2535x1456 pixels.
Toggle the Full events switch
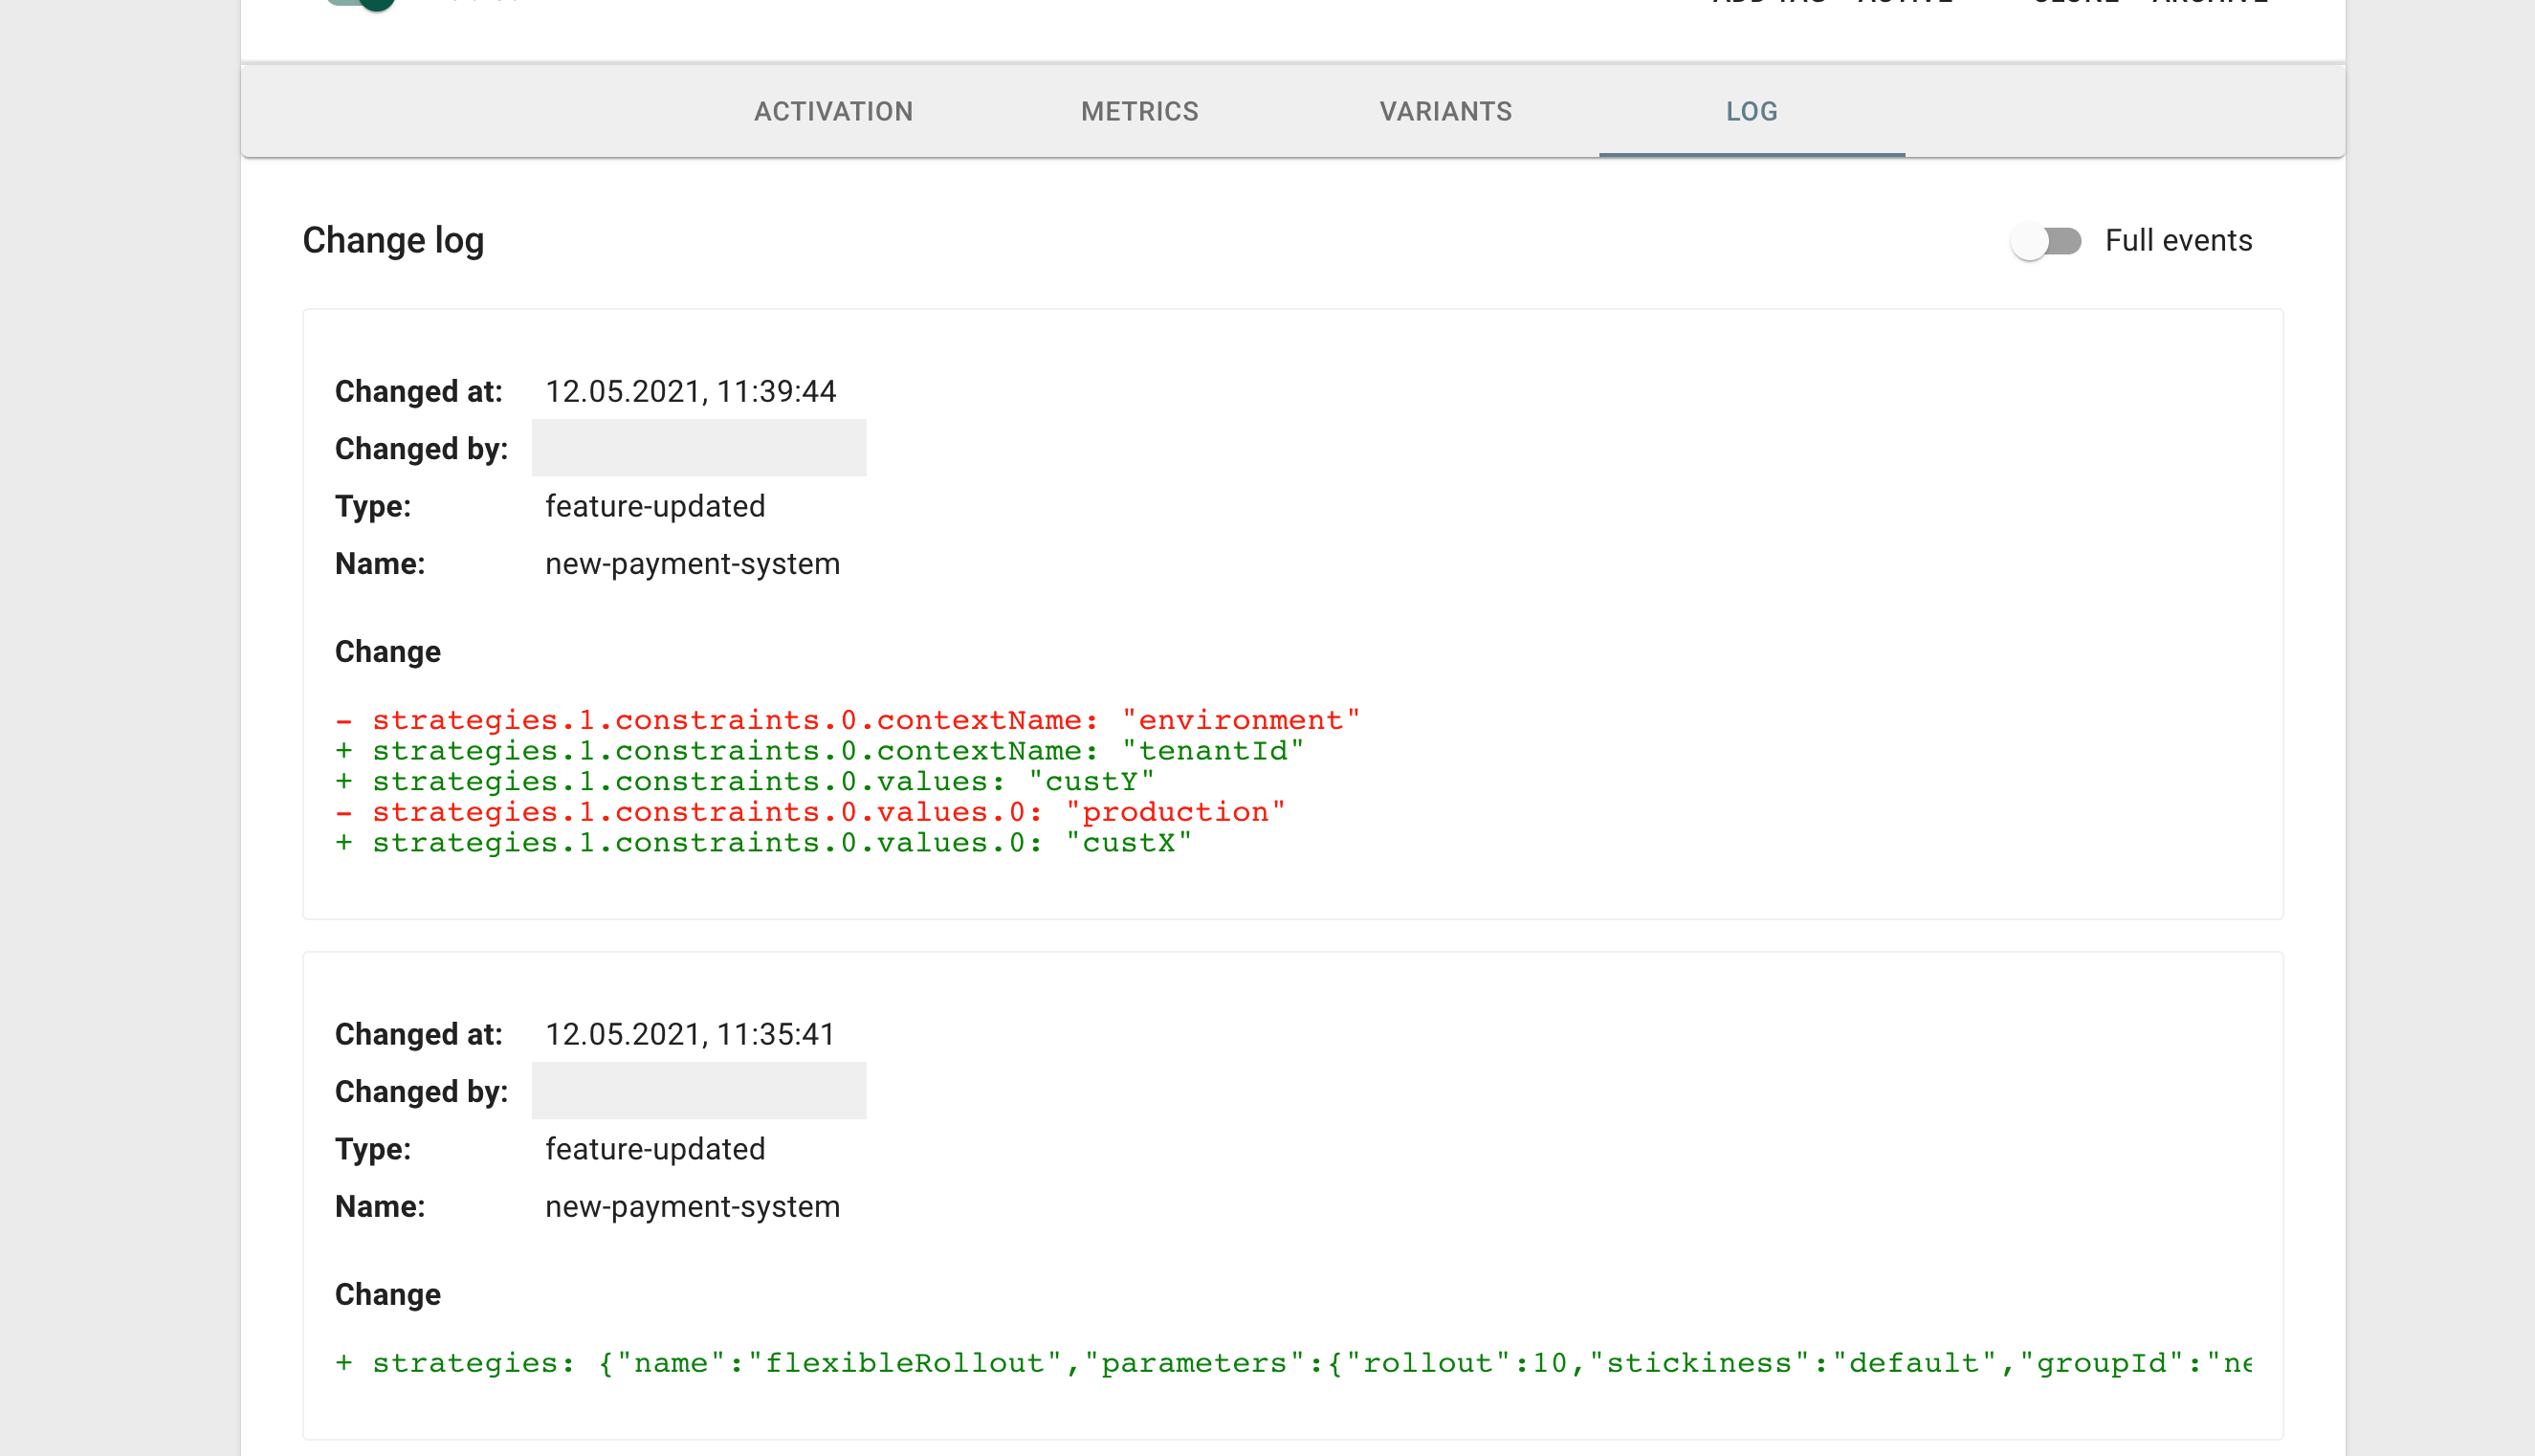pos(2045,241)
